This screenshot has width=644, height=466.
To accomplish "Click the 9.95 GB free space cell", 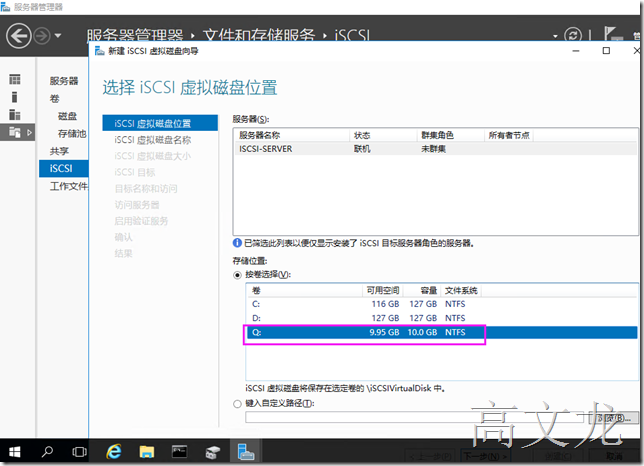I will [384, 332].
